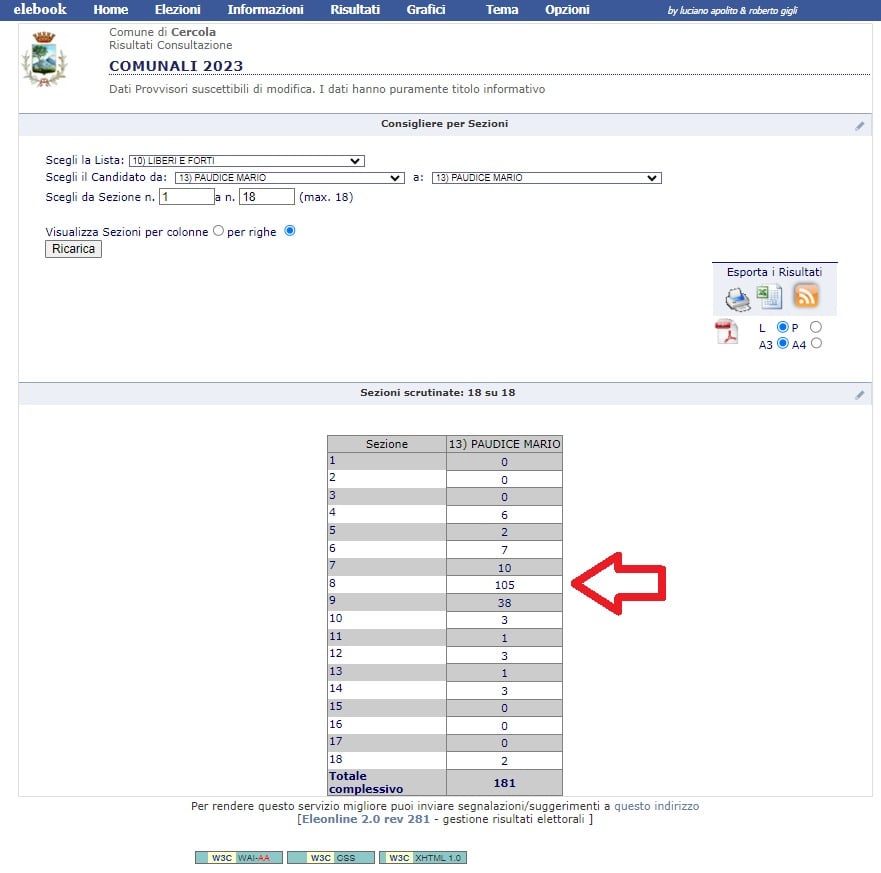
Task: Open the candidate 'a:' end range dropdown
Action: [x=546, y=178]
